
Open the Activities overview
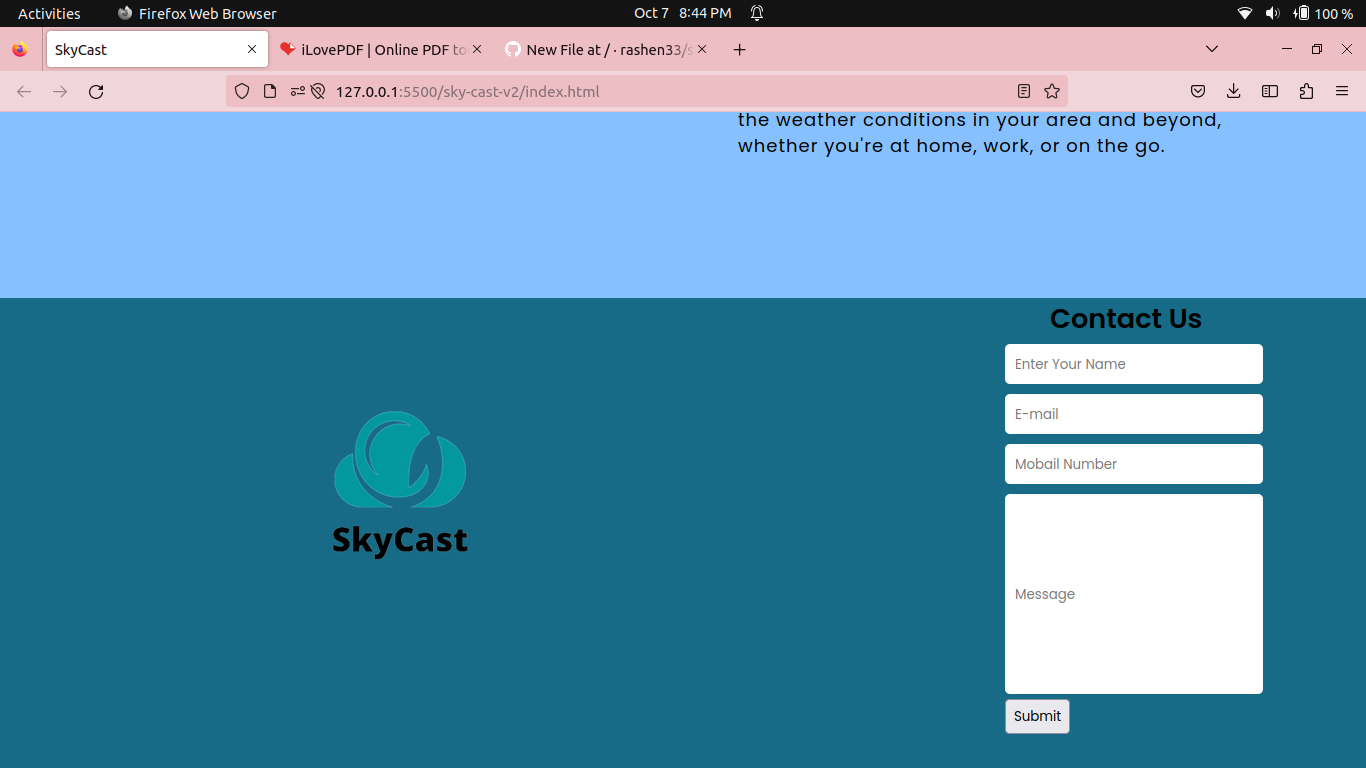(x=49, y=13)
